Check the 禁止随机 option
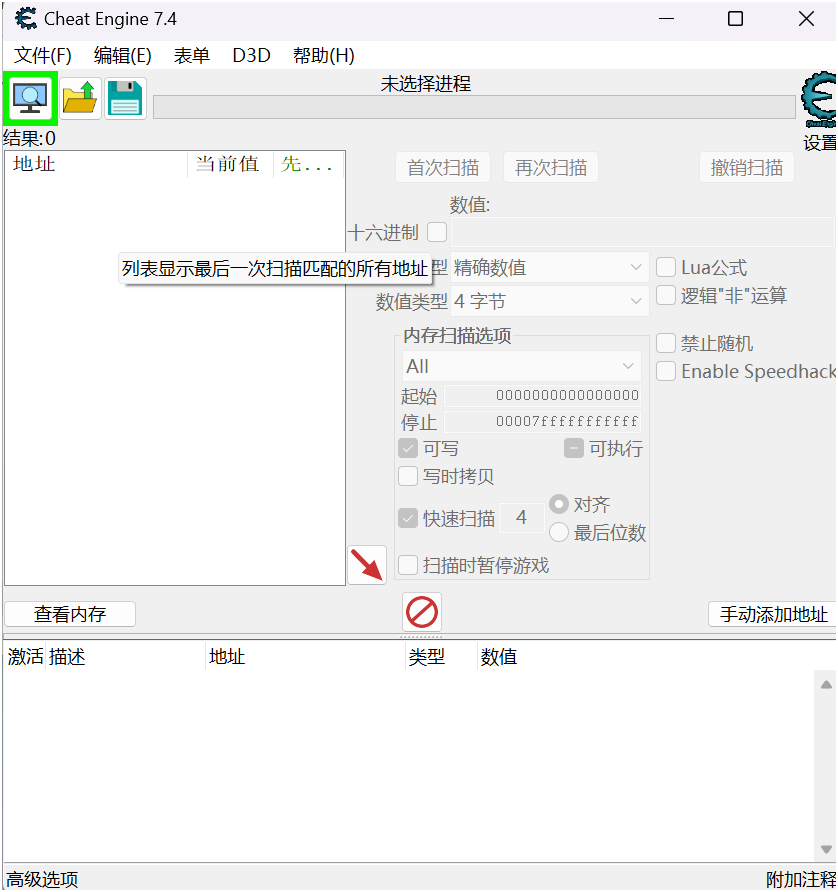838x892 pixels. [x=666, y=343]
